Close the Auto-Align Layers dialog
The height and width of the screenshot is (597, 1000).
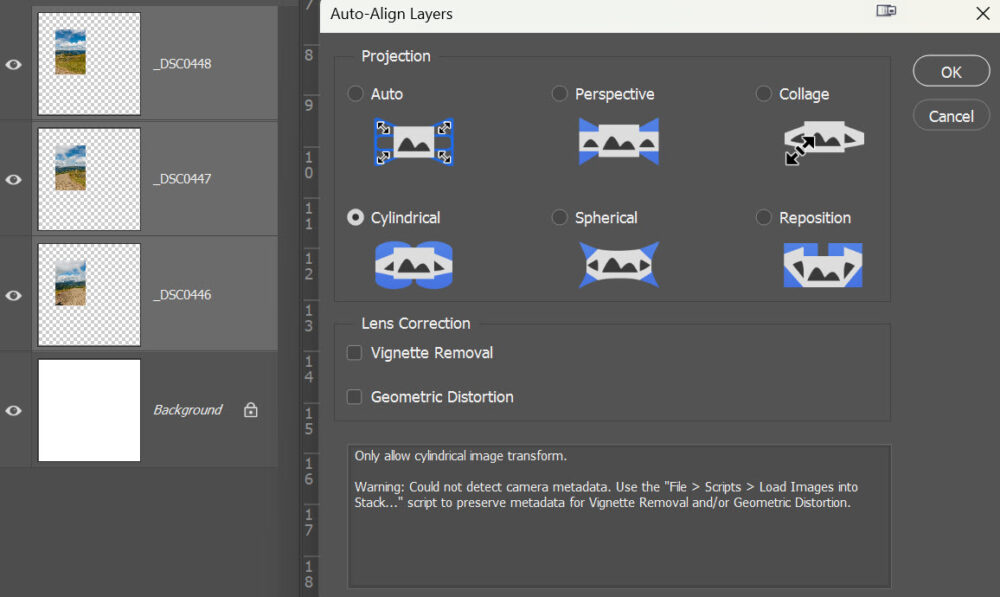pyautogui.click(x=981, y=13)
